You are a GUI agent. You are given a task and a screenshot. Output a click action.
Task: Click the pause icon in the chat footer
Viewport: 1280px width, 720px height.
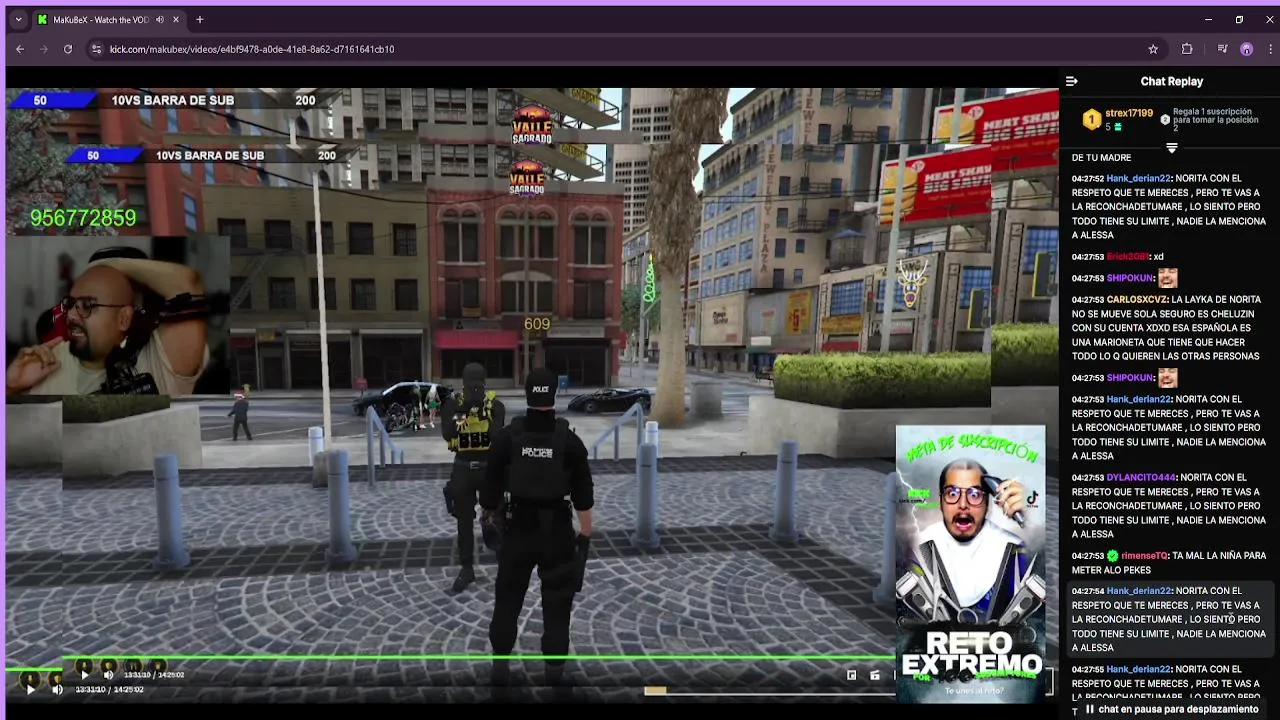(x=1090, y=709)
